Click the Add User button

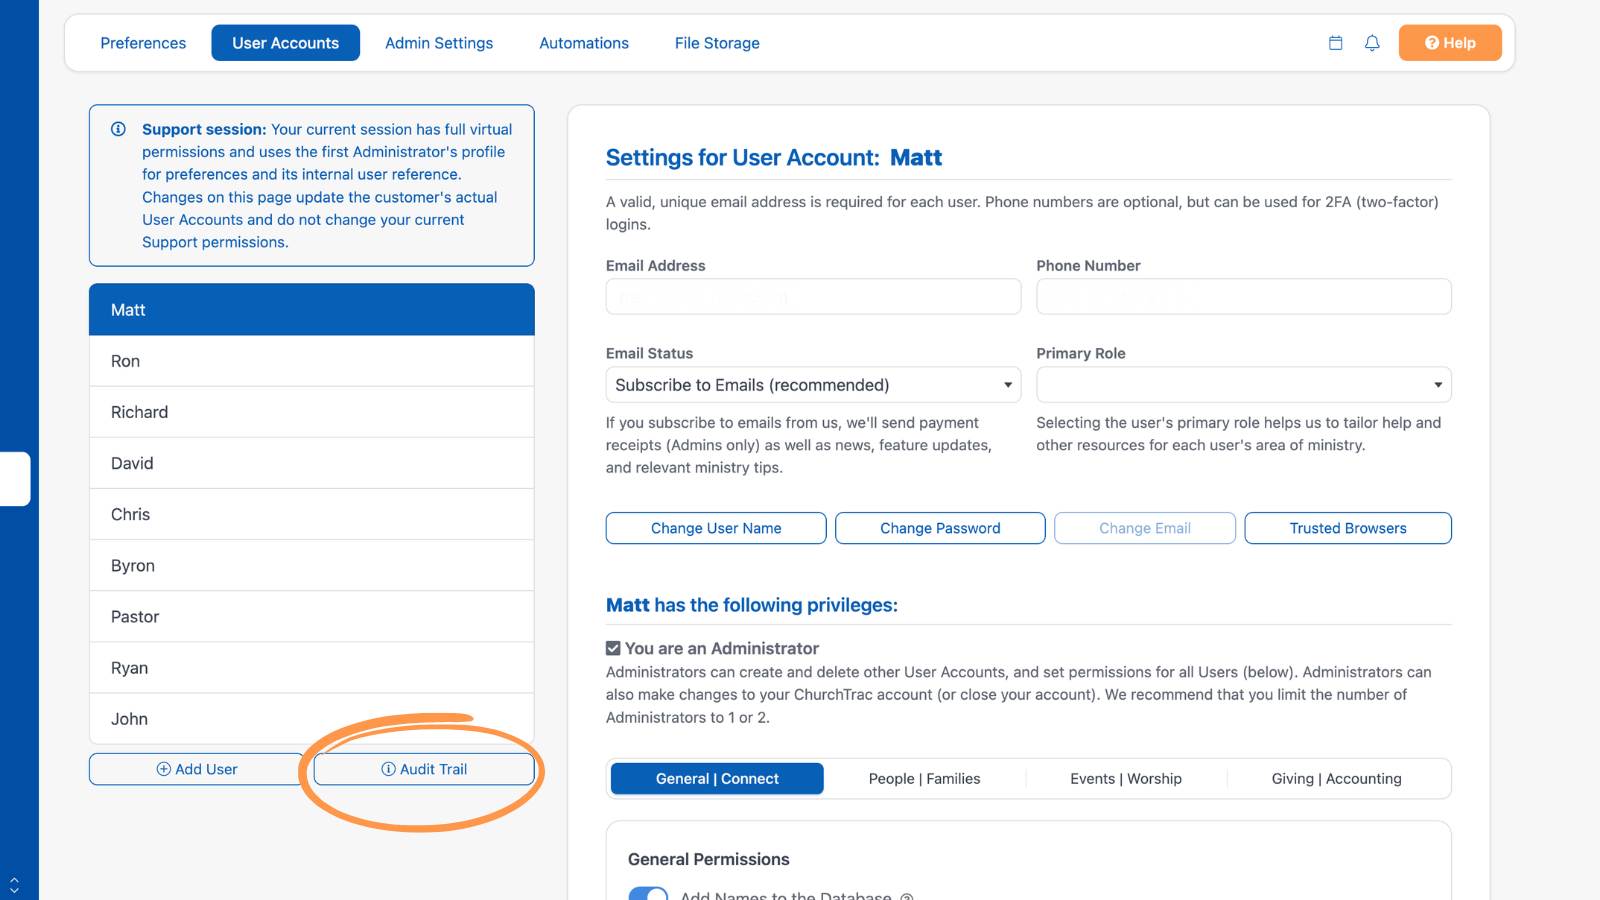point(197,769)
